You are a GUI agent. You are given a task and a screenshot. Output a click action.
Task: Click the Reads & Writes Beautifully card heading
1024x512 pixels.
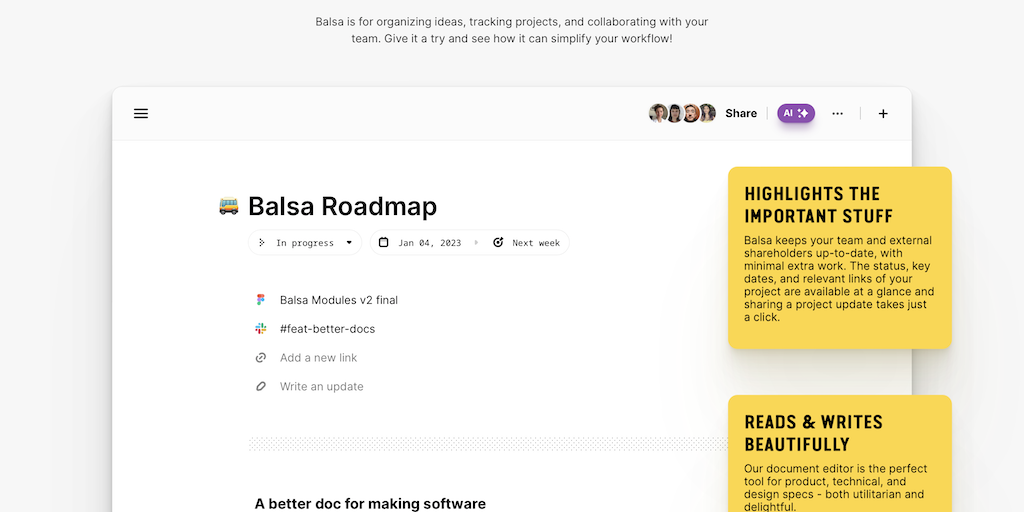click(x=813, y=433)
